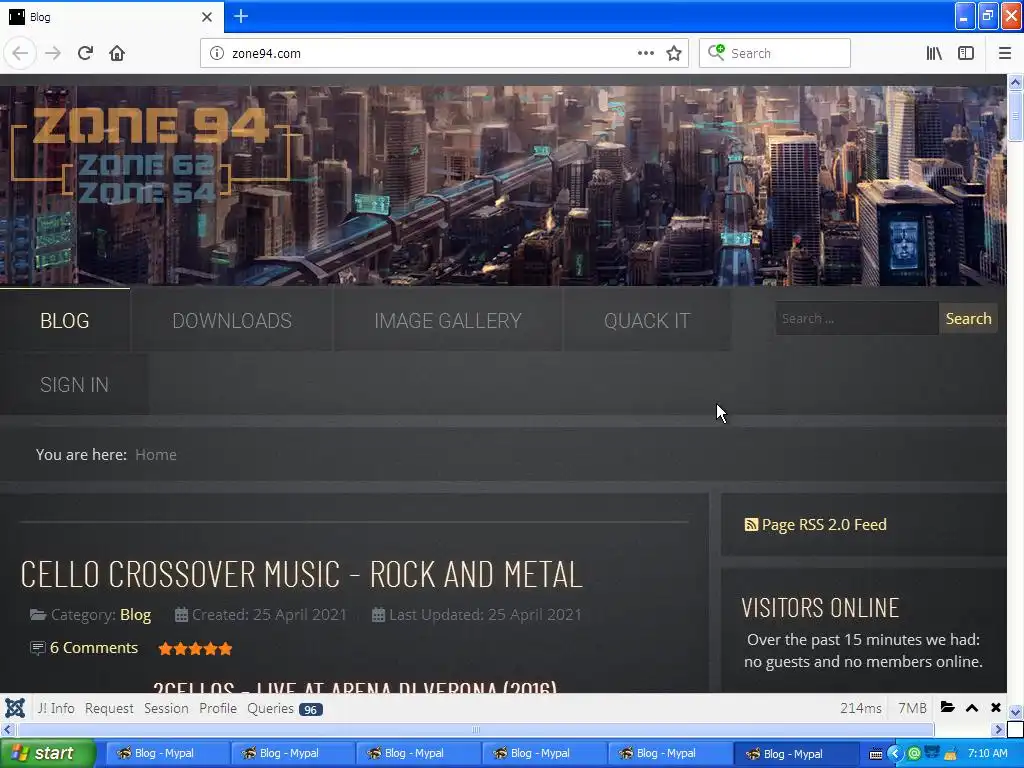Click the Last Updated: 25 April 2021 text
This screenshot has height=768, width=1024.
coord(485,615)
